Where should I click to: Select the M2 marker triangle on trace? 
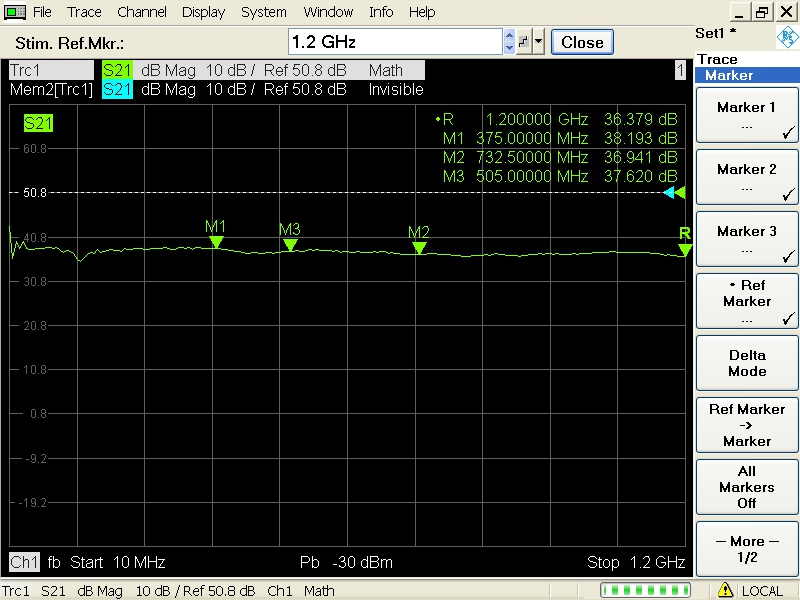coord(419,248)
